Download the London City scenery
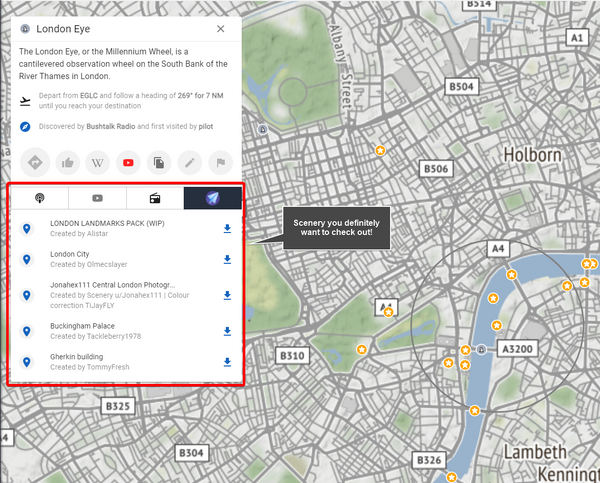This screenshot has width=600, height=483. point(227,260)
